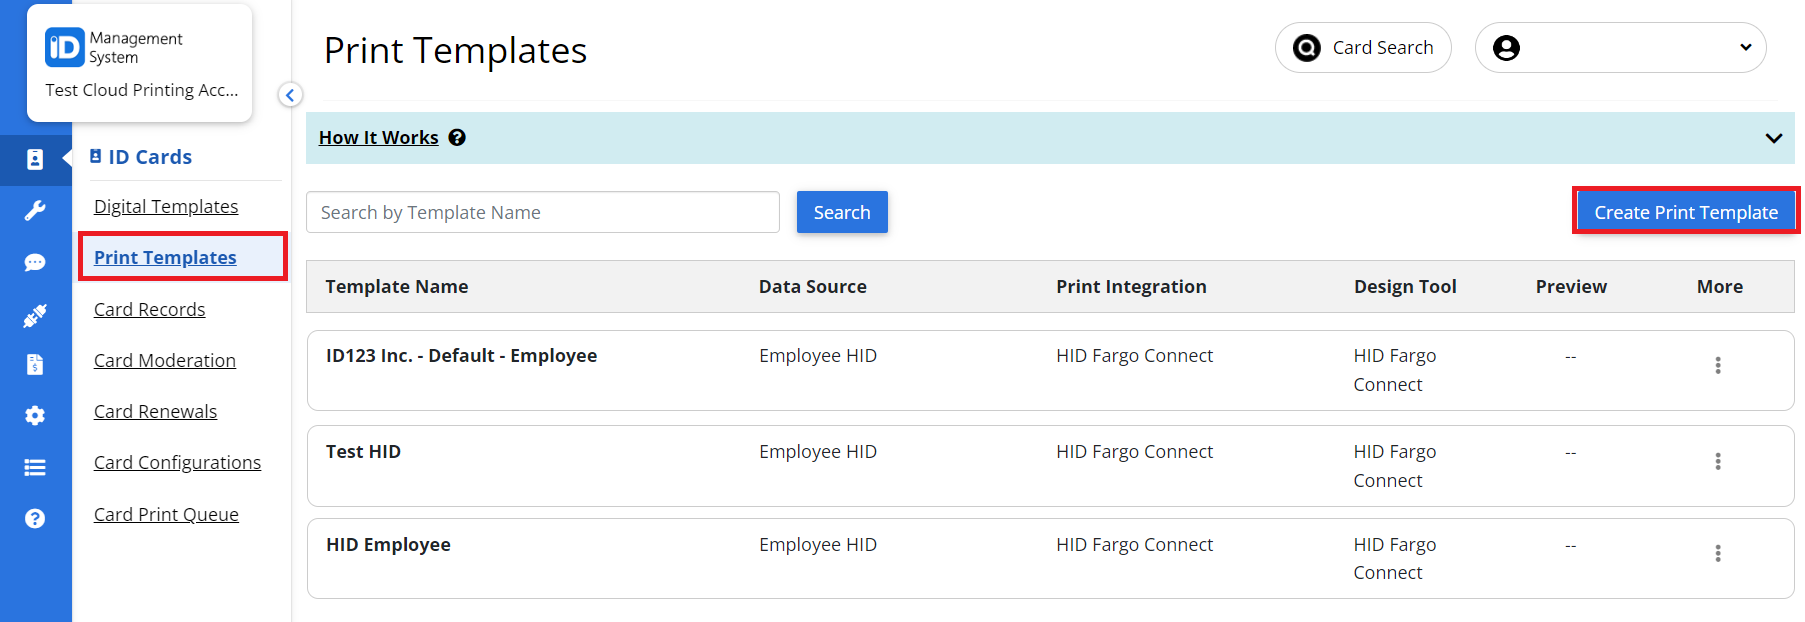The width and height of the screenshot is (1805, 622).
Task: Open Card Configurations page
Action: click(177, 462)
